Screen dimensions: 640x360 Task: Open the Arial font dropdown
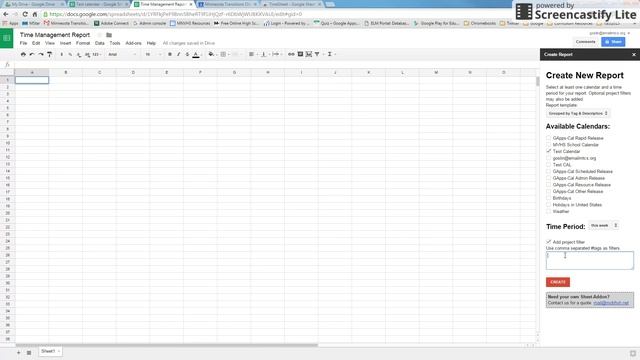[122, 54]
